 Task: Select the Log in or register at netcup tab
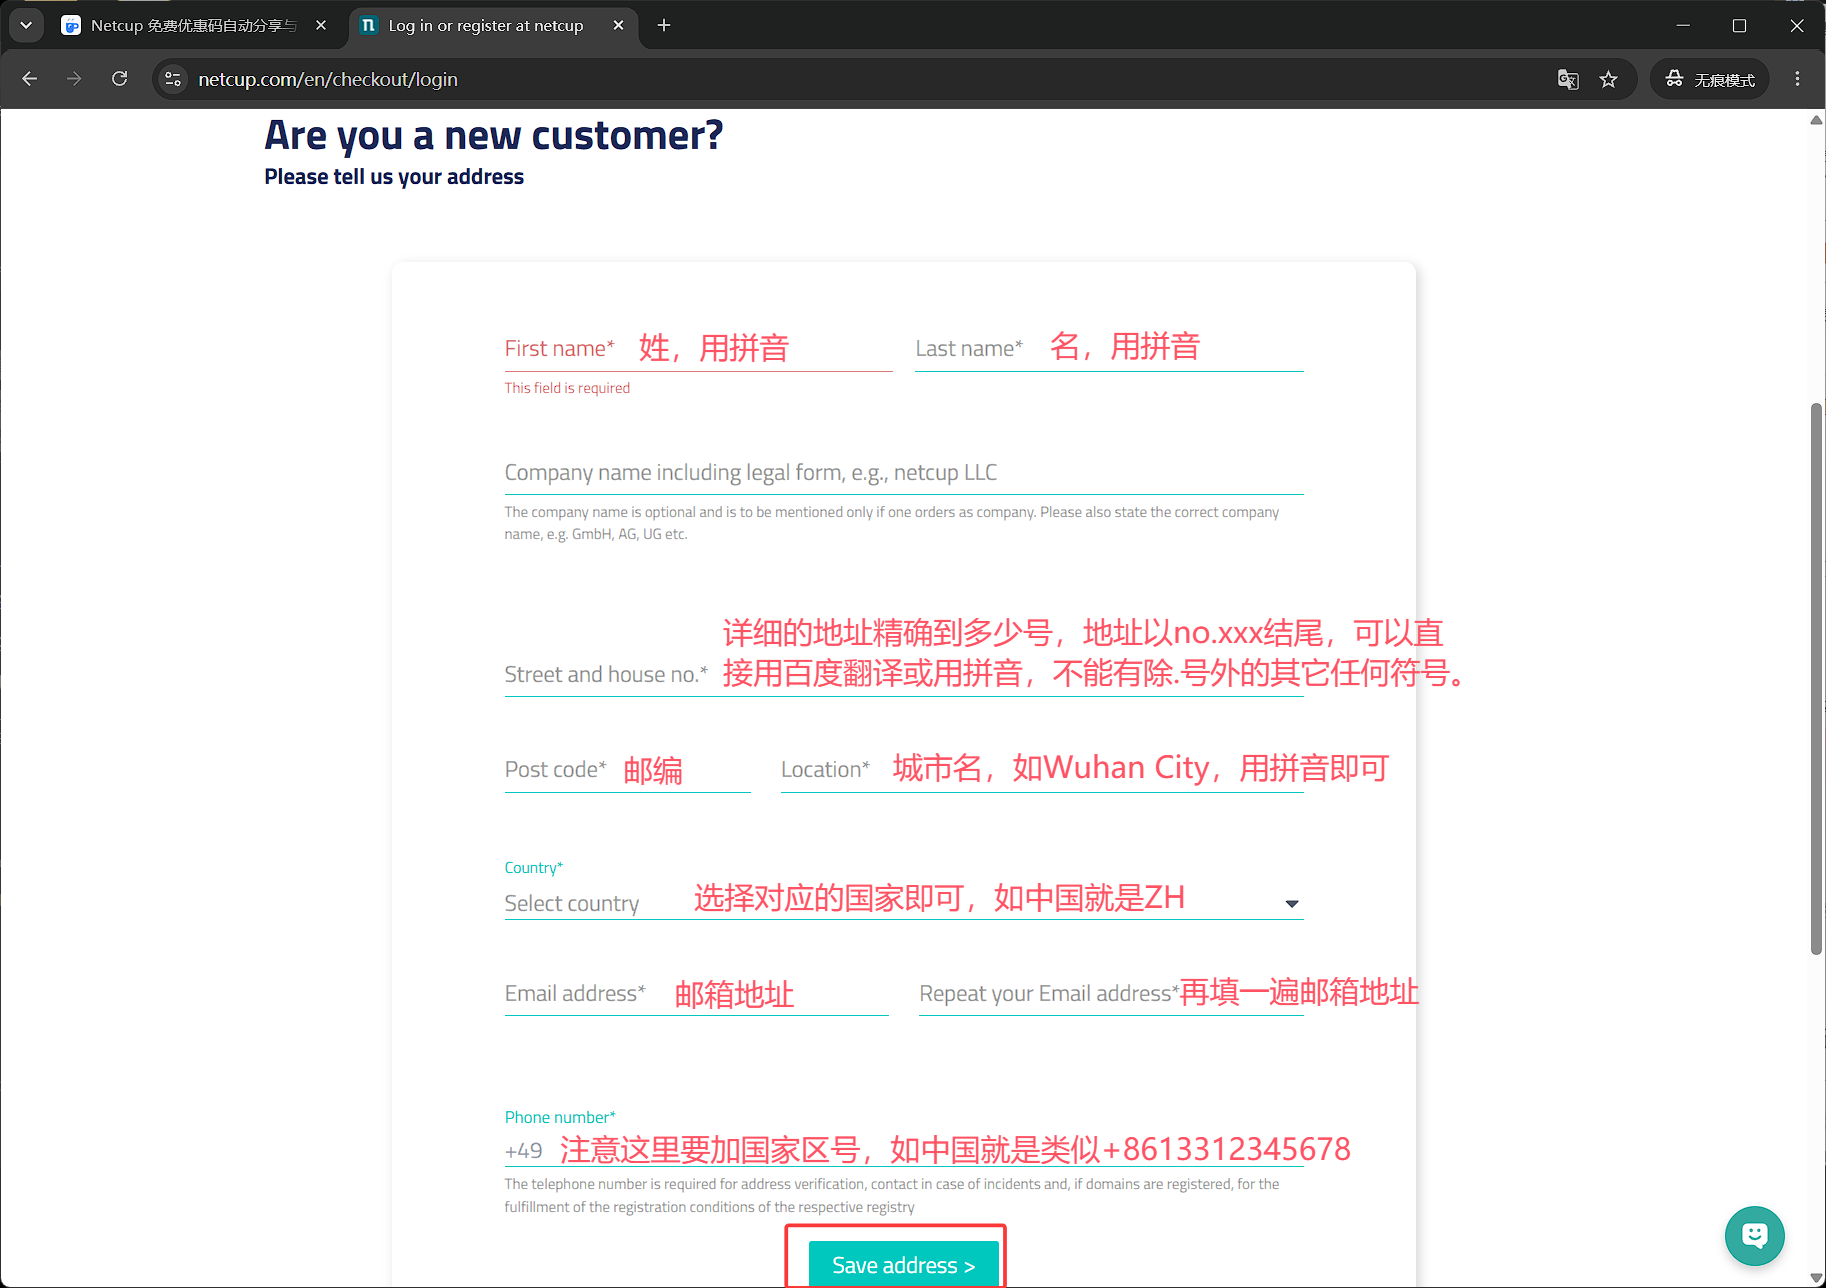(486, 25)
